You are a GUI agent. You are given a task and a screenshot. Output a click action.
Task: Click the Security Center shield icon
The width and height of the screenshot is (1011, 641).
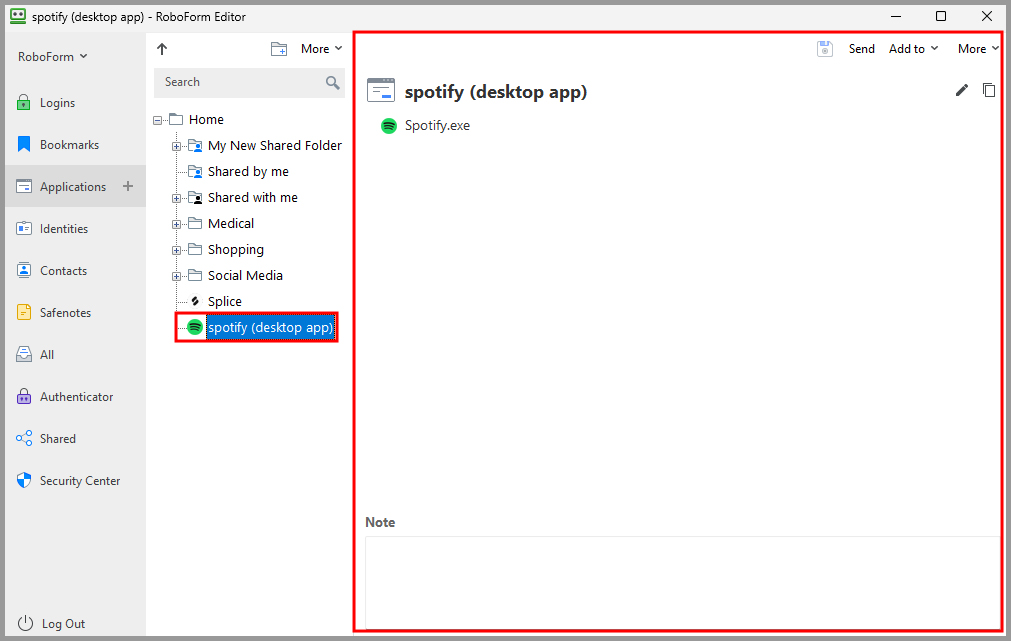(24, 480)
